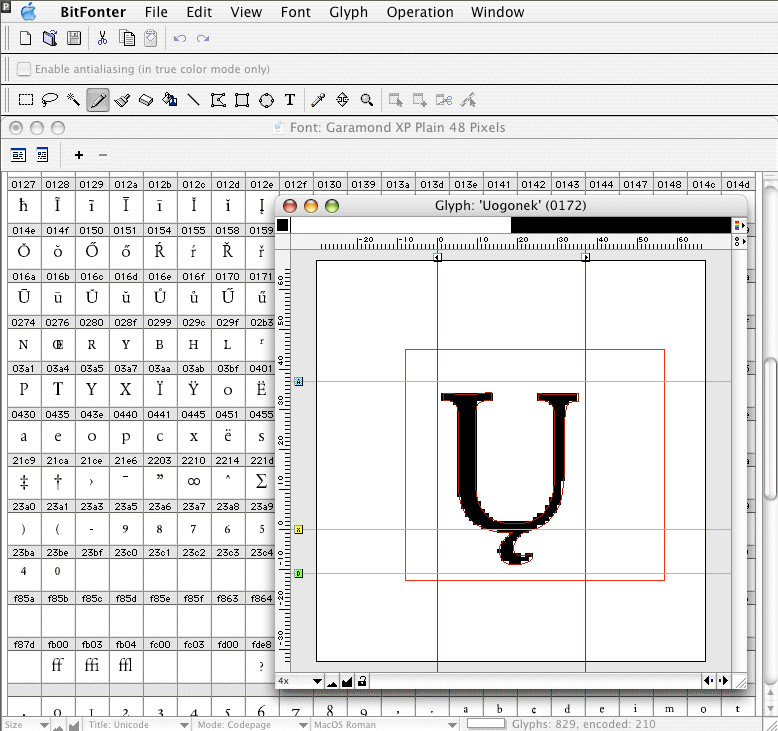Open the Apple menu
Screen dimensions: 778x731
click(29, 11)
